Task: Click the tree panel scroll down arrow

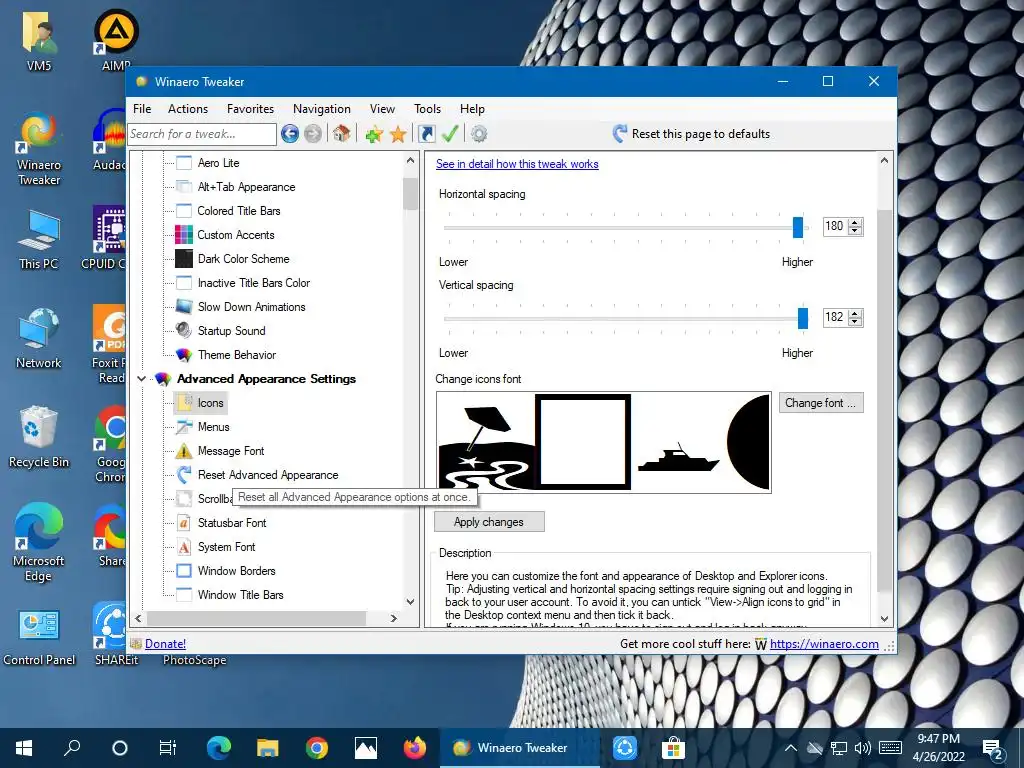Action: (410, 601)
